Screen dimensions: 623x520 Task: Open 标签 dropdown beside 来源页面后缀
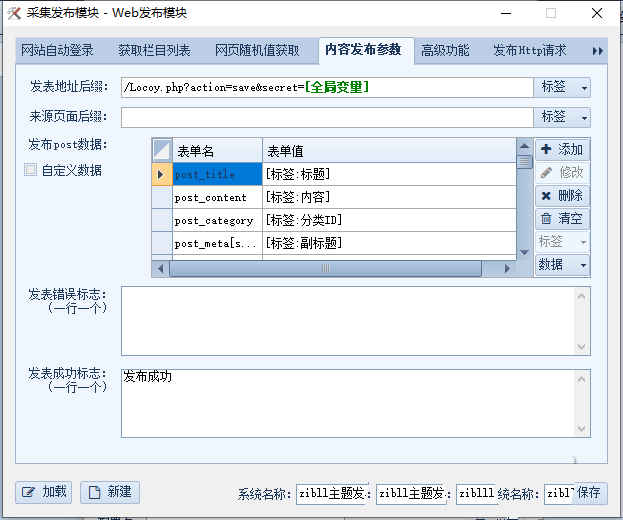click(x=563, y=117)
